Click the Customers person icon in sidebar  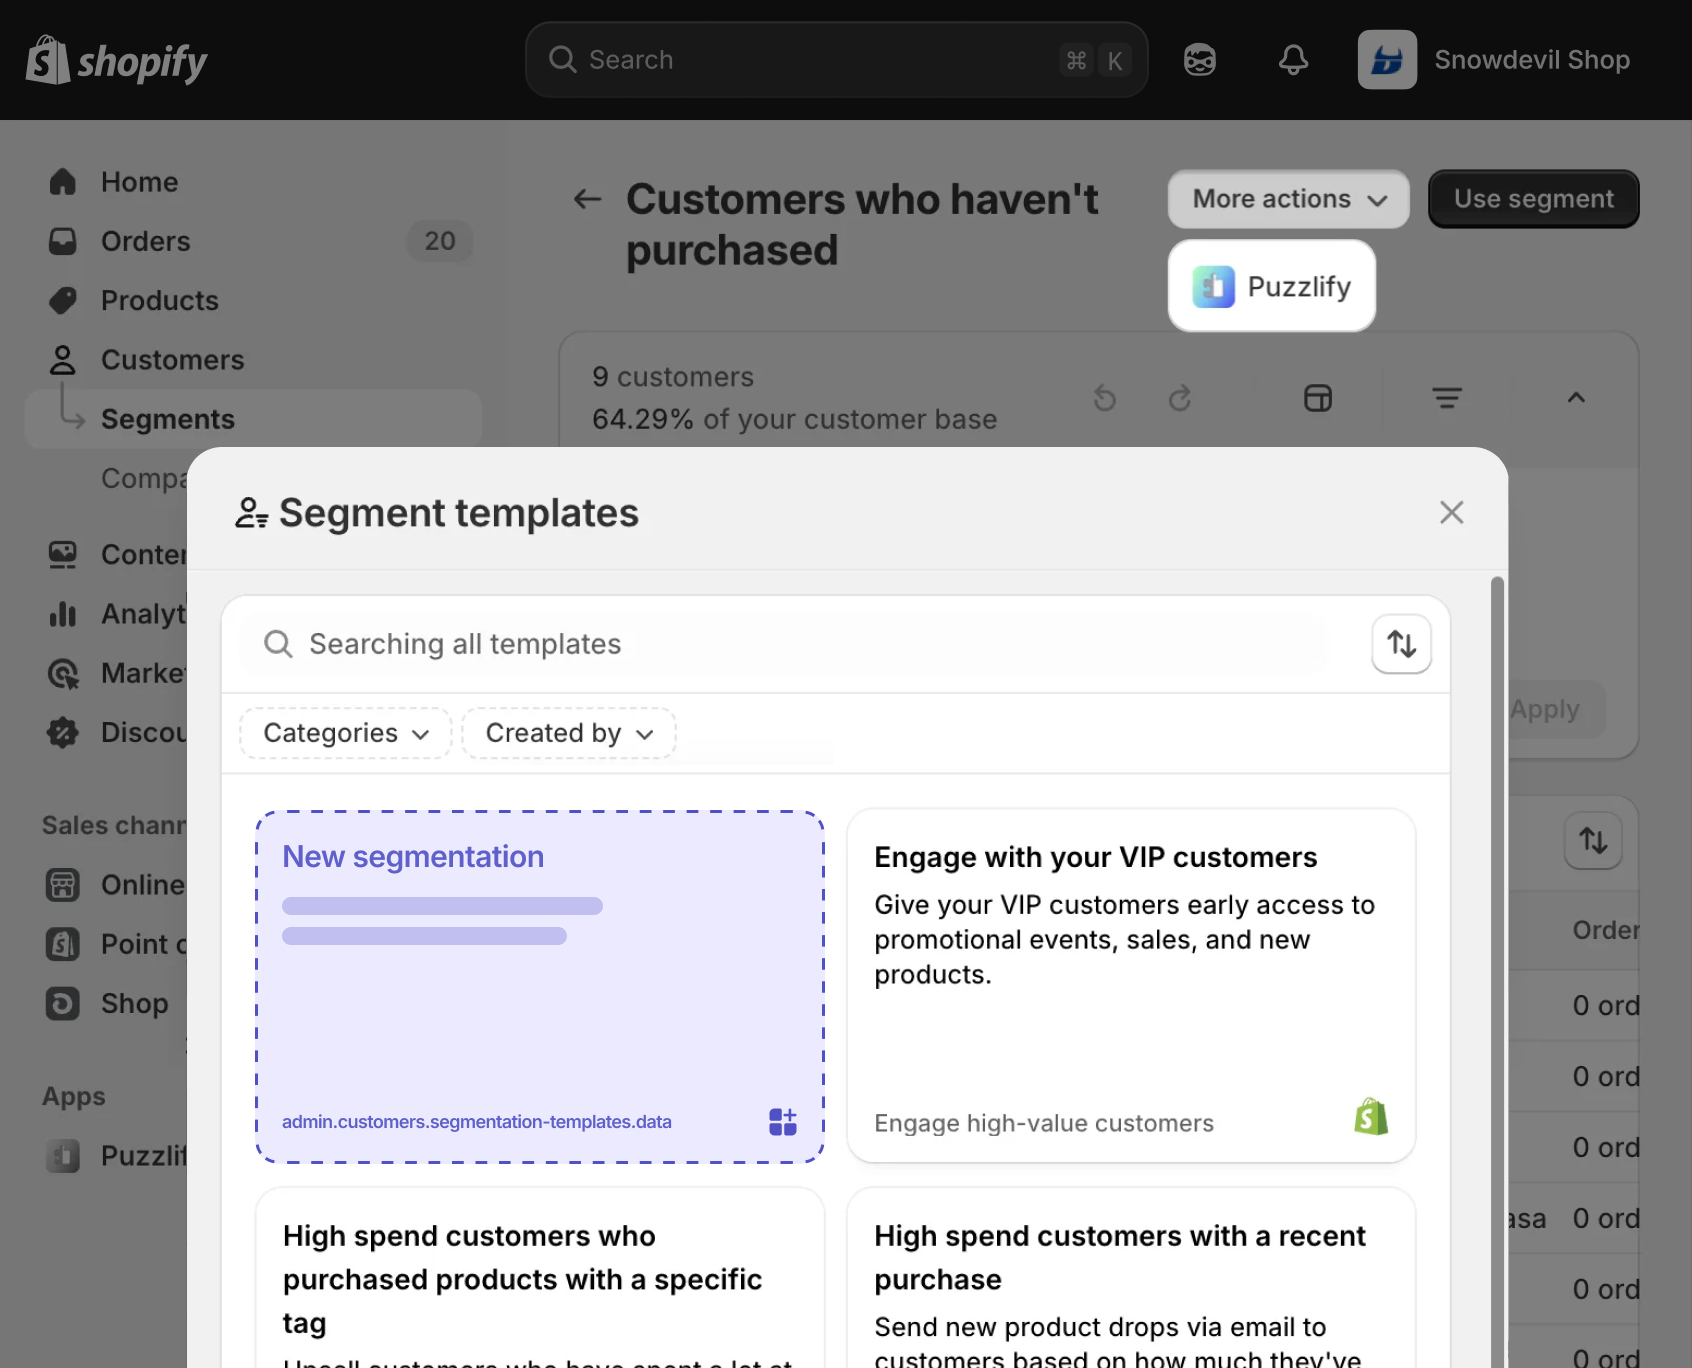click(x=63, y=360)
